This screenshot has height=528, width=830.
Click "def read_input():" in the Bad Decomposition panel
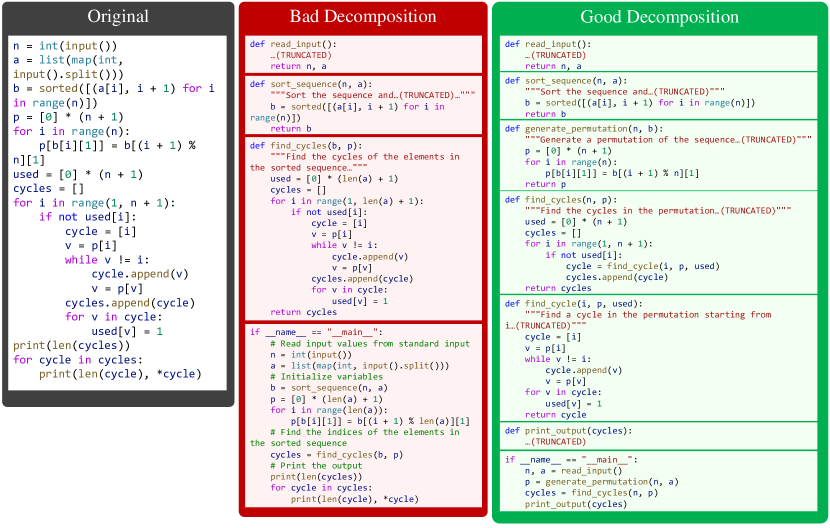293,44
